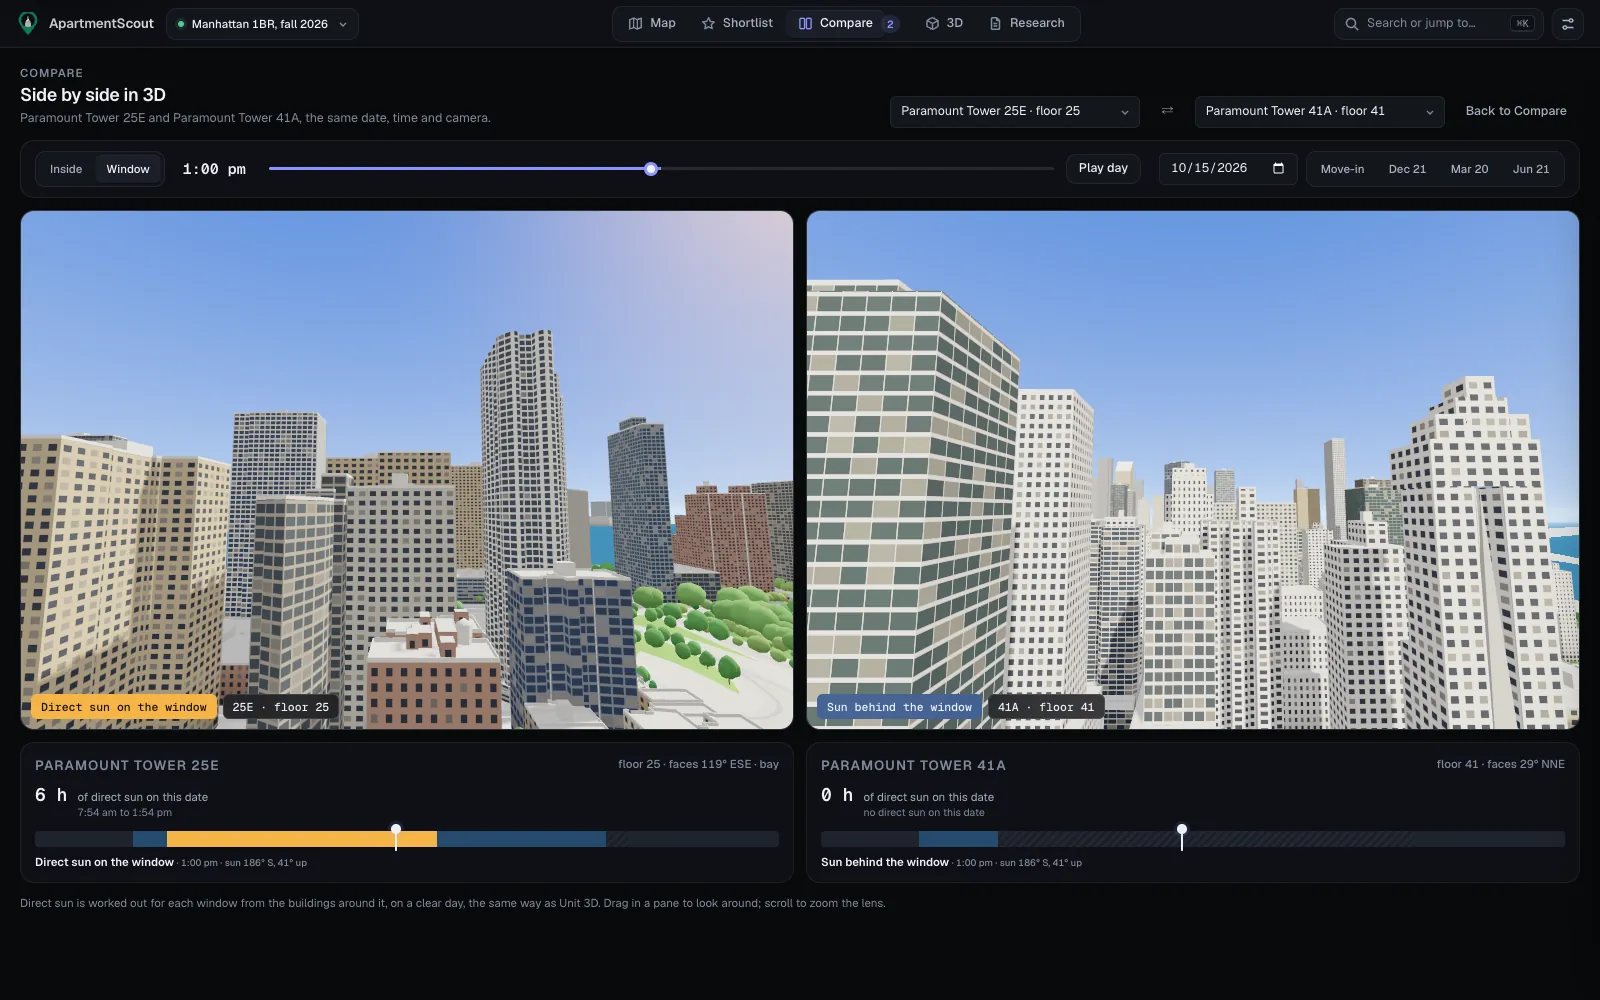Click the 41A · floor 41 label
Viewport: 1600px width, 1000px height.
[1046, 707]
